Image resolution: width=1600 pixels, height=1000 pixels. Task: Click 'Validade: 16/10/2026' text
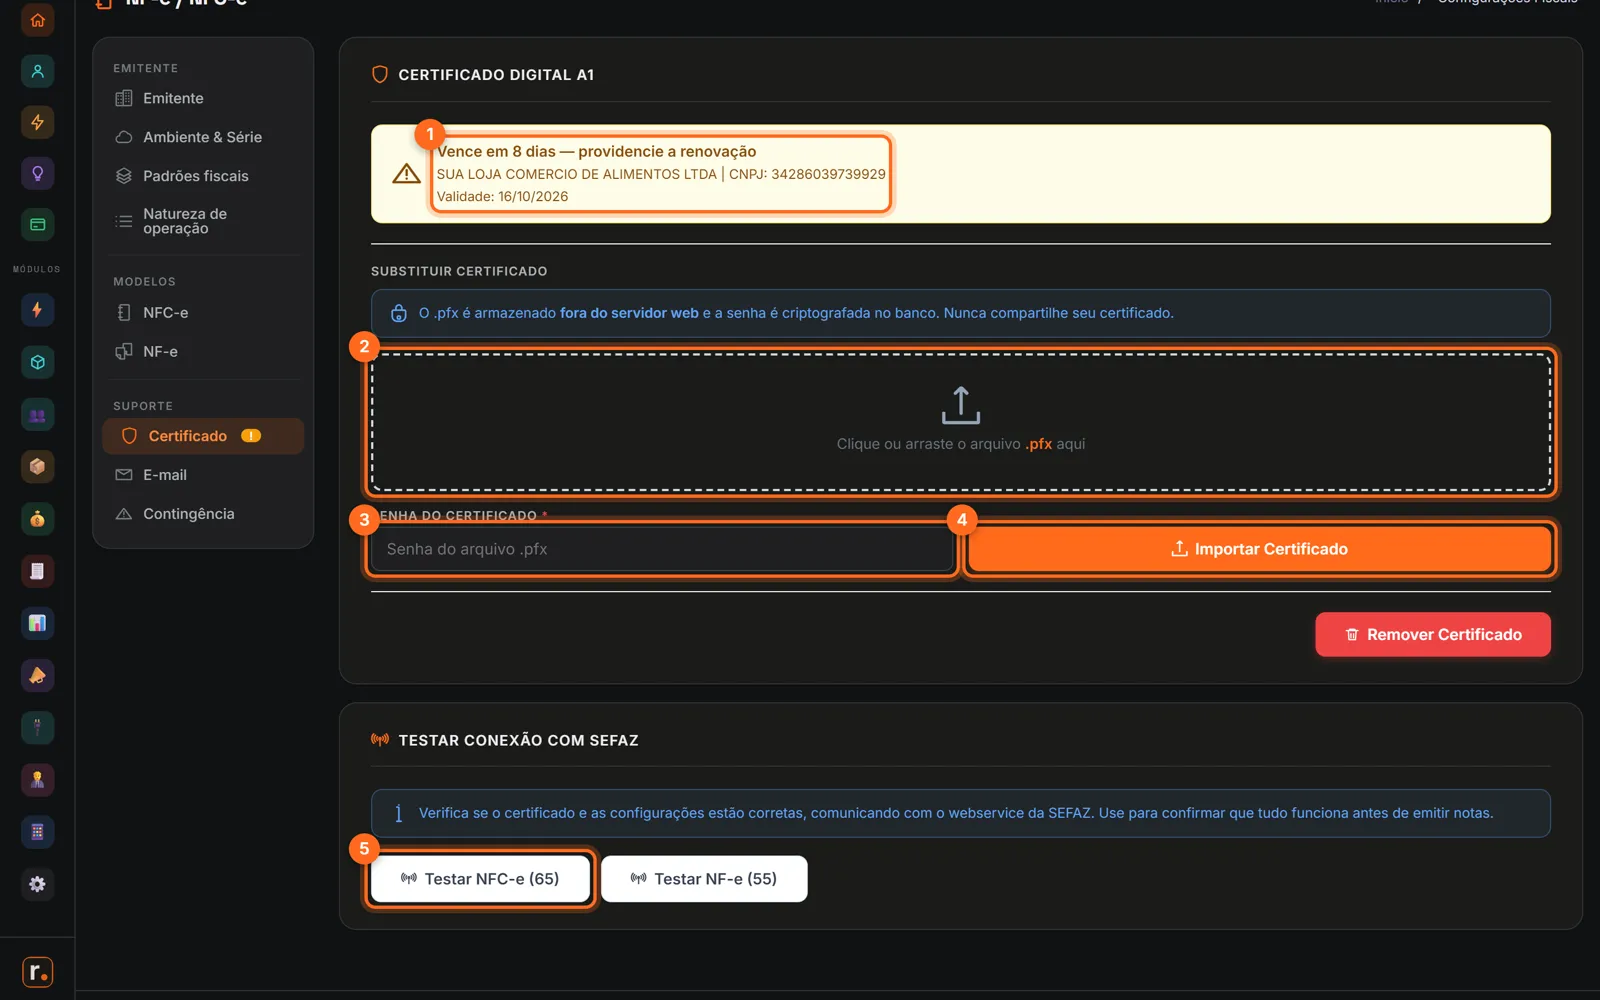[502, 196]
